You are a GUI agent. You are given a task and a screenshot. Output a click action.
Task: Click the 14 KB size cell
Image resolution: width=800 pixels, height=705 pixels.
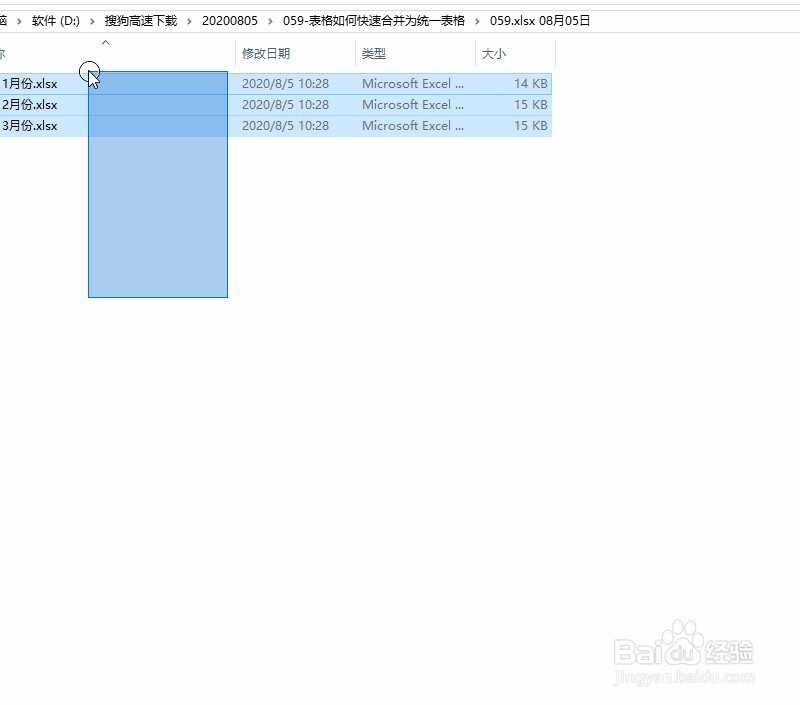(x=531, y=84)
